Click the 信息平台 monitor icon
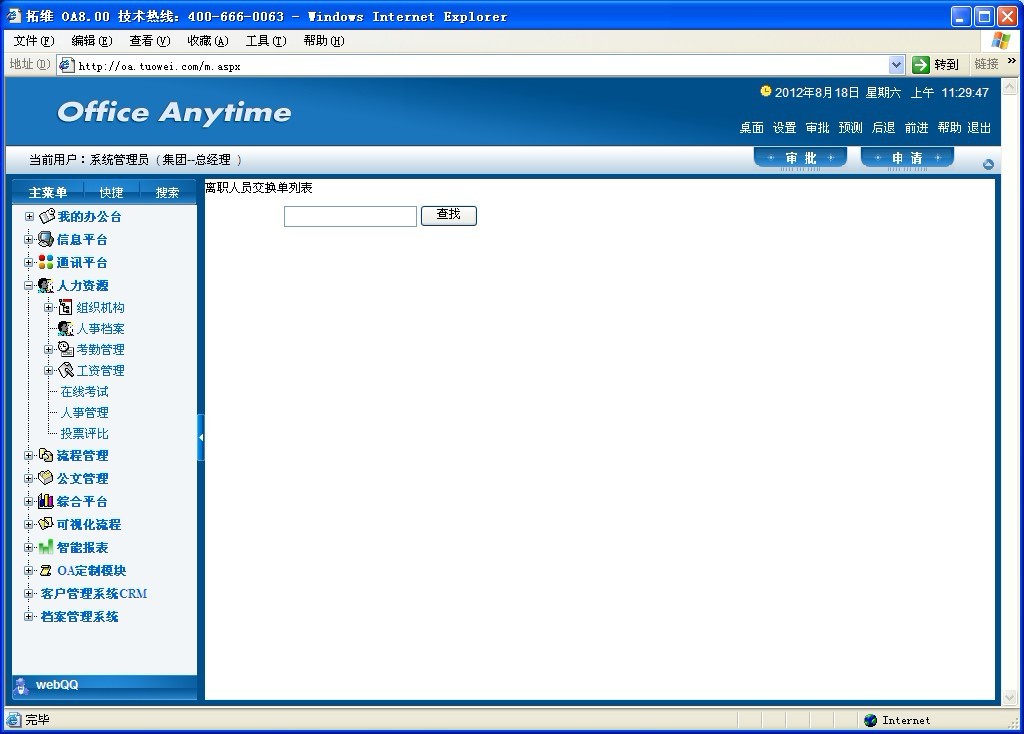Screen dimensions: 1024x734 click(x=46, y=239)
